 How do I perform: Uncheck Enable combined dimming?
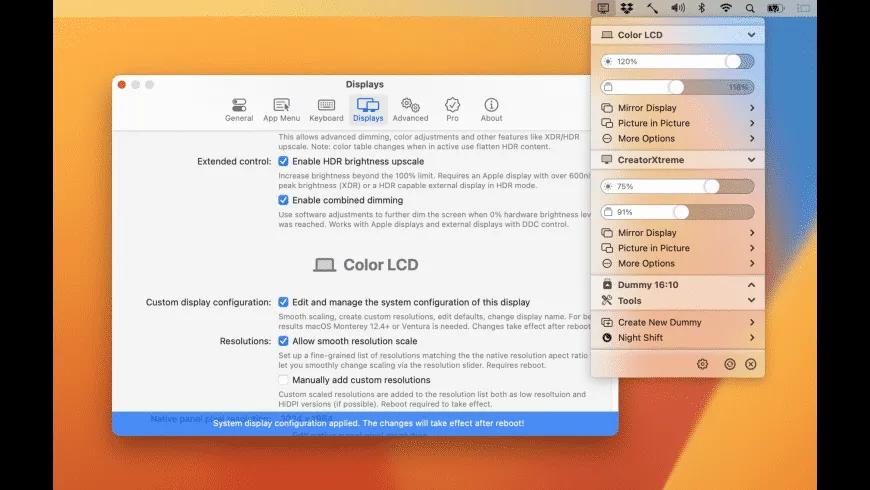click(284, 200)
